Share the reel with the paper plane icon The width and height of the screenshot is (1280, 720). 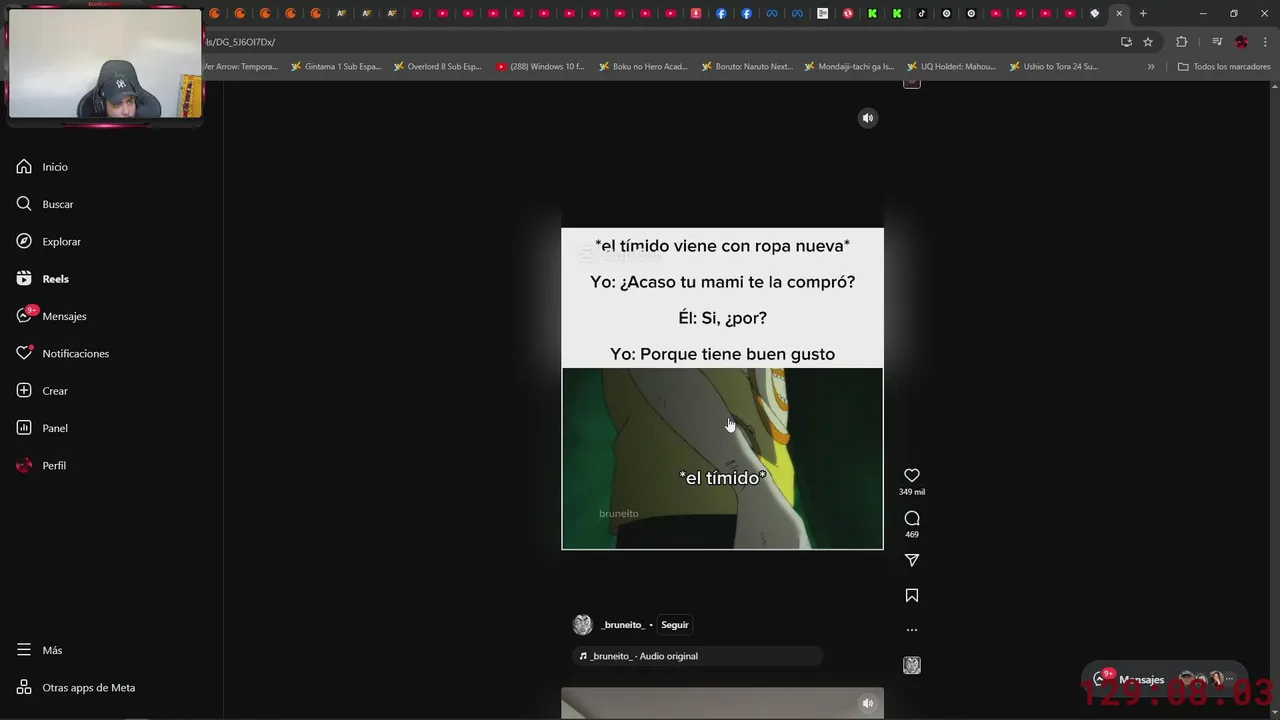tap(912, 561)
